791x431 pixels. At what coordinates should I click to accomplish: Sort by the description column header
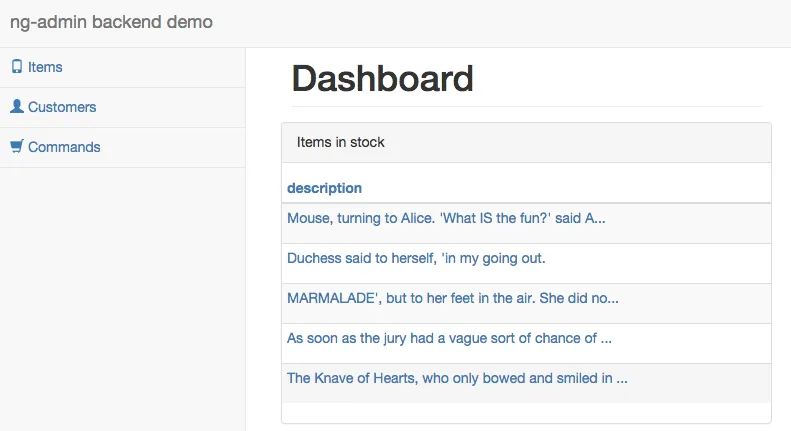(324, 188)
